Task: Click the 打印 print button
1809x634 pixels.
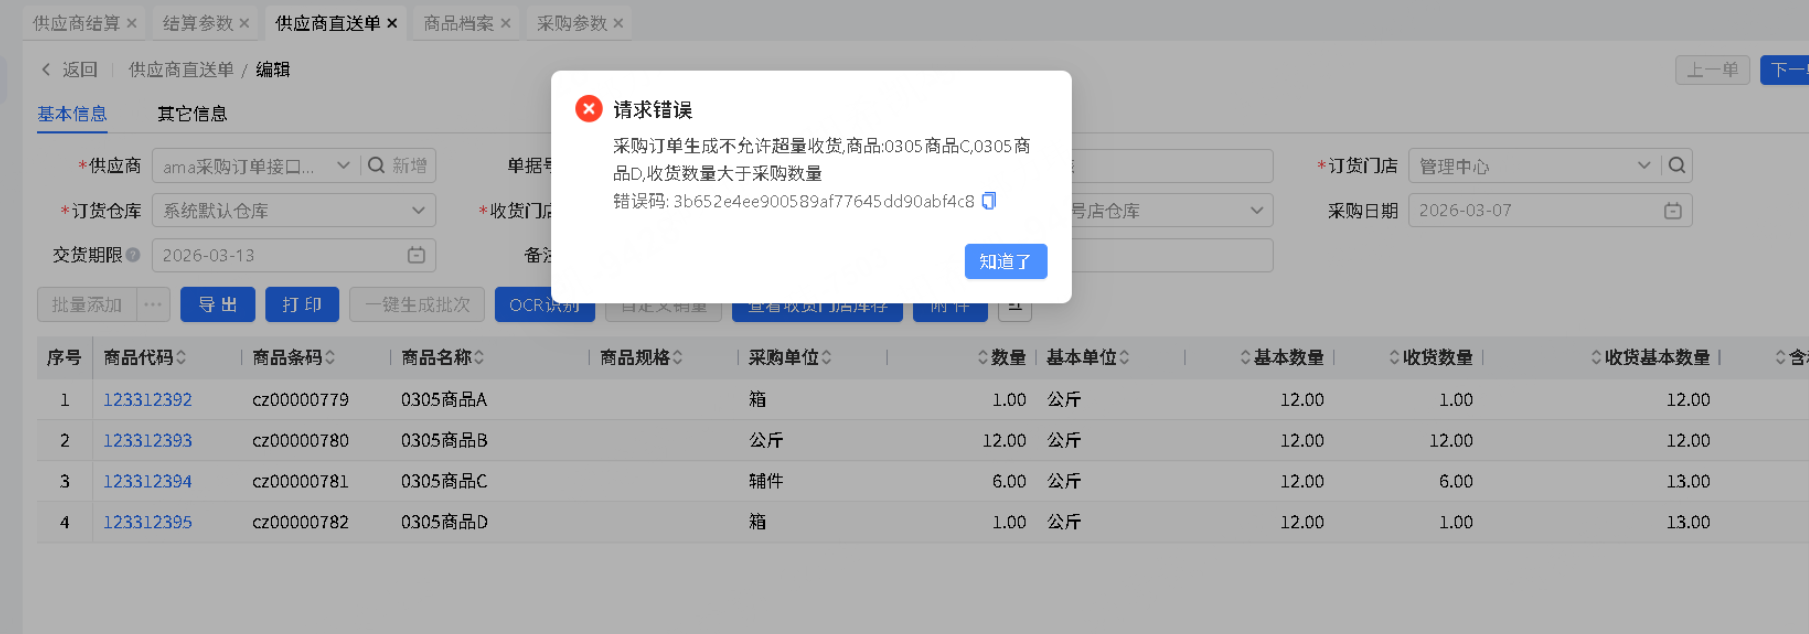Action: (x=302, y=305)
